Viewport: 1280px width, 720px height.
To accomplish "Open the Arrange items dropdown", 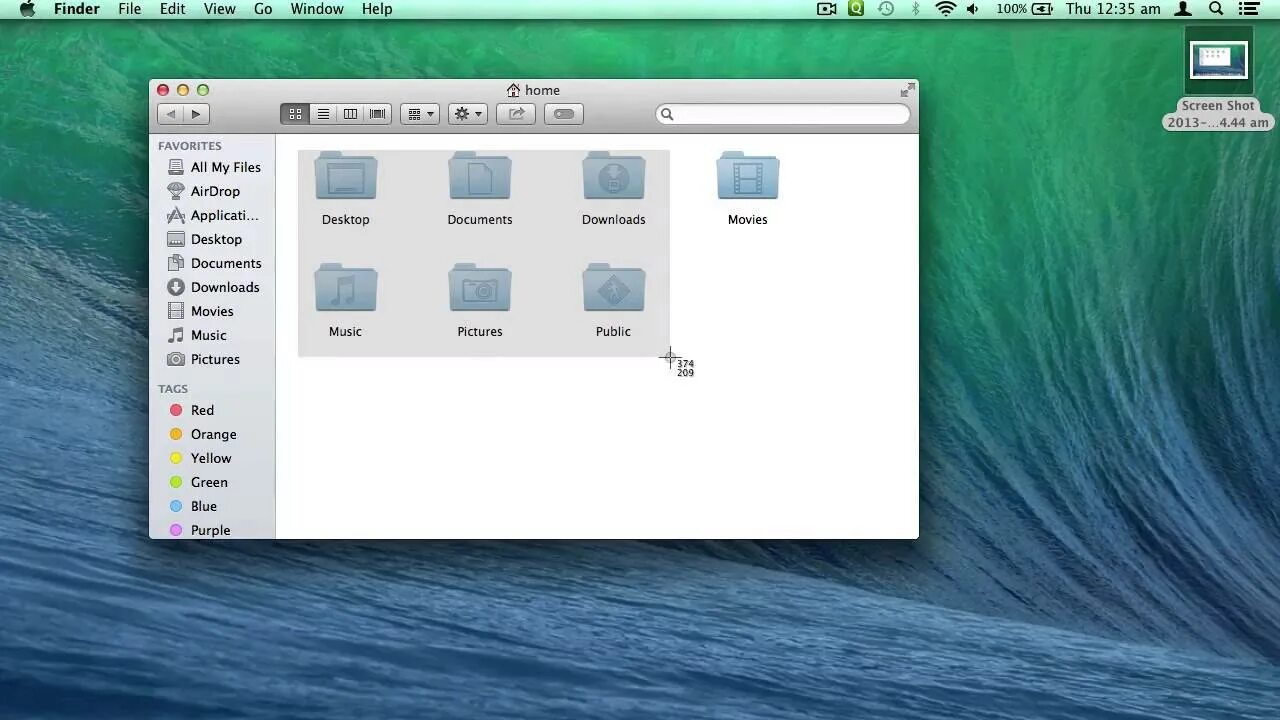I will [x=419, y=114].
